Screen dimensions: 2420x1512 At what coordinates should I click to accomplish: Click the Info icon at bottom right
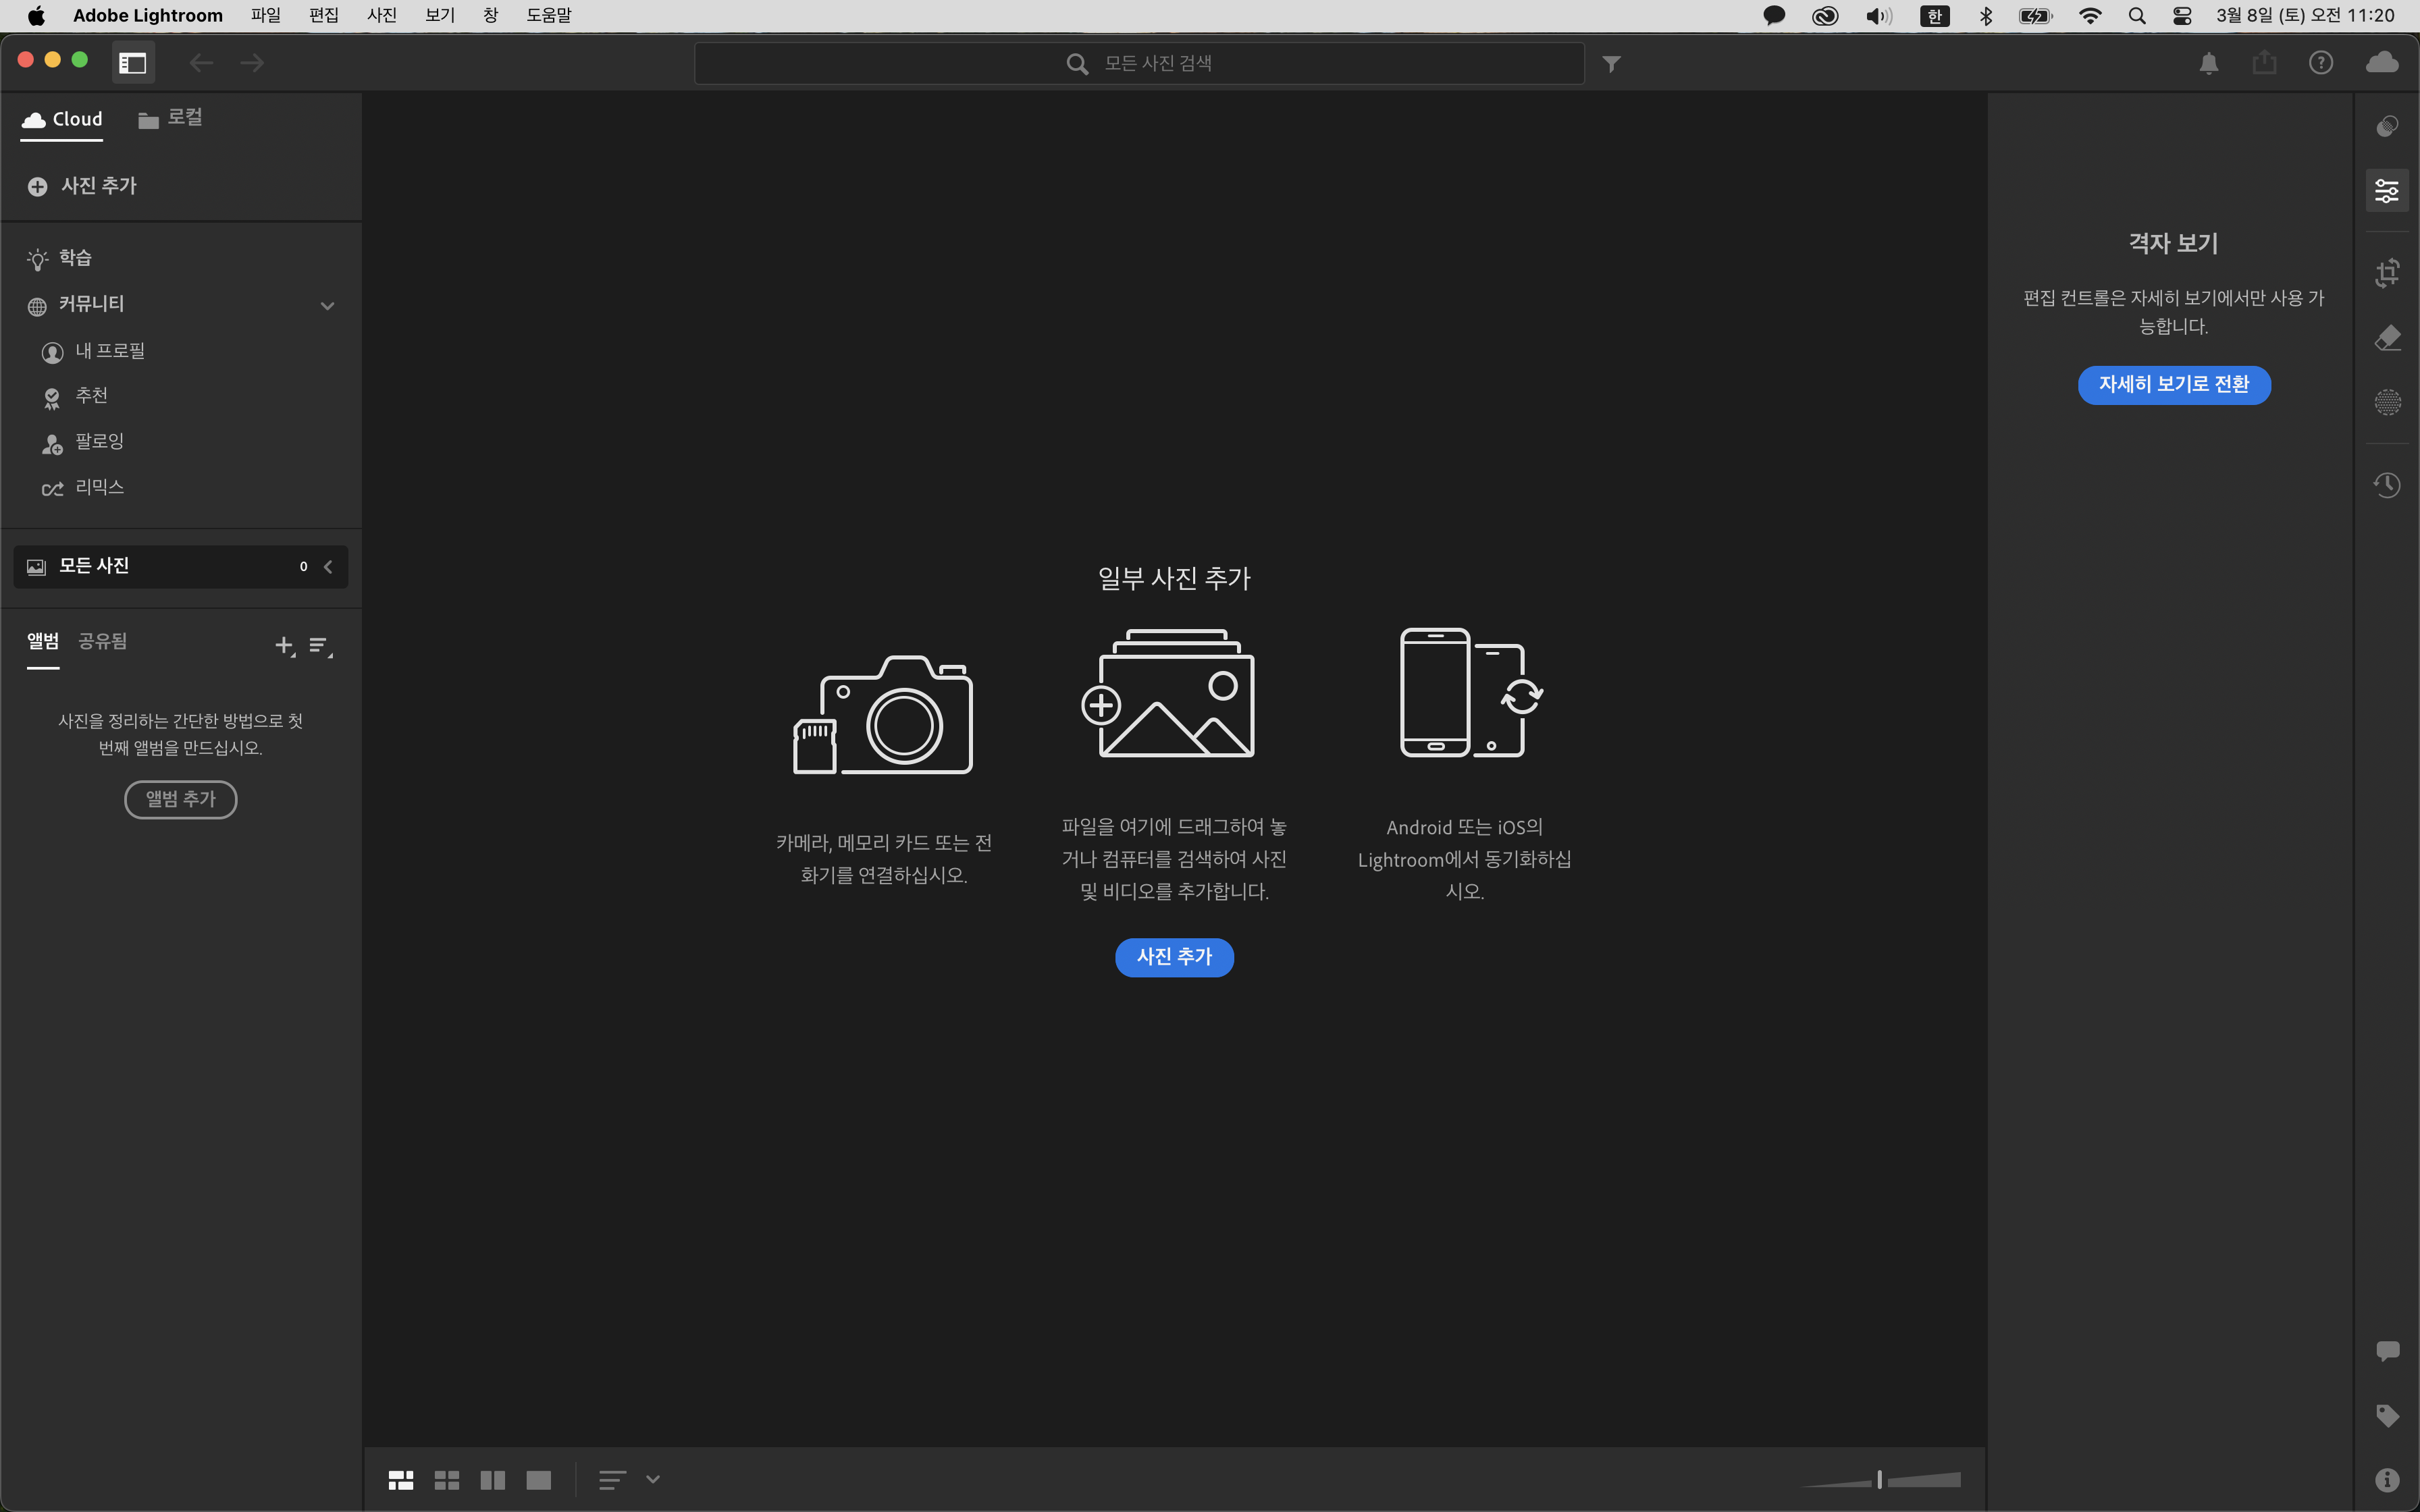pos(2387,1480)
